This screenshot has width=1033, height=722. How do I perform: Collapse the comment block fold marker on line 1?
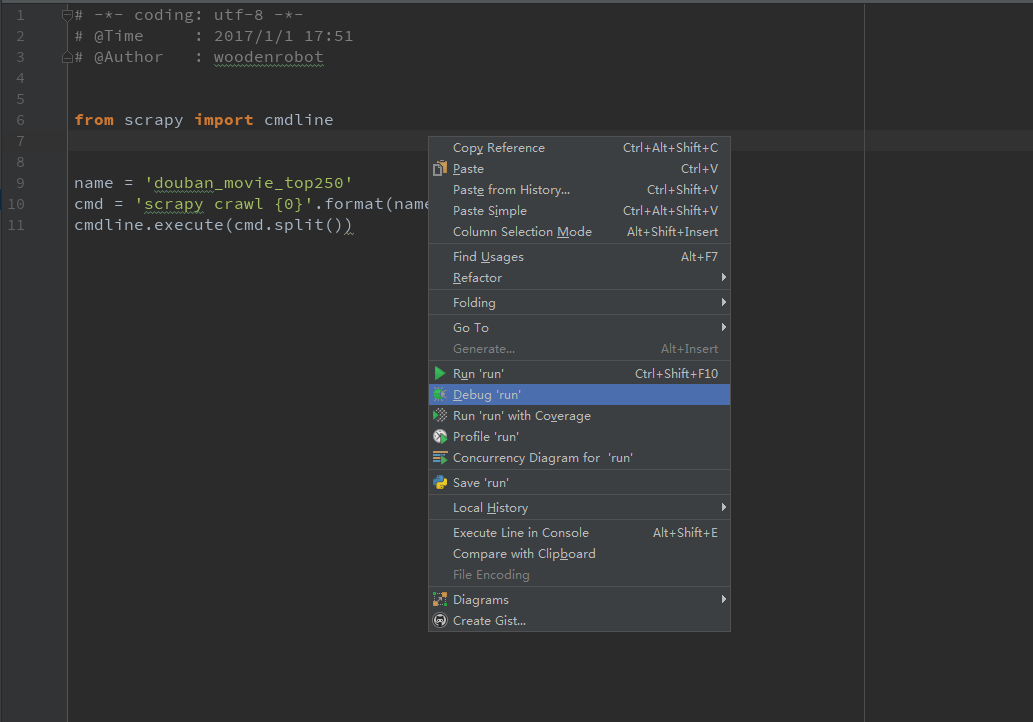[x=68, y=15]
